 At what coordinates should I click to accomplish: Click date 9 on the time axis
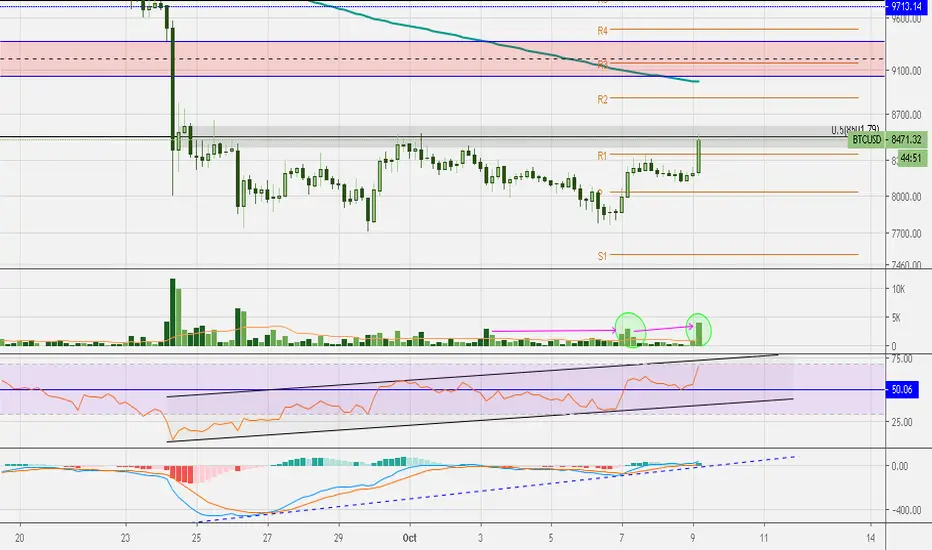[x=693, y=538]
